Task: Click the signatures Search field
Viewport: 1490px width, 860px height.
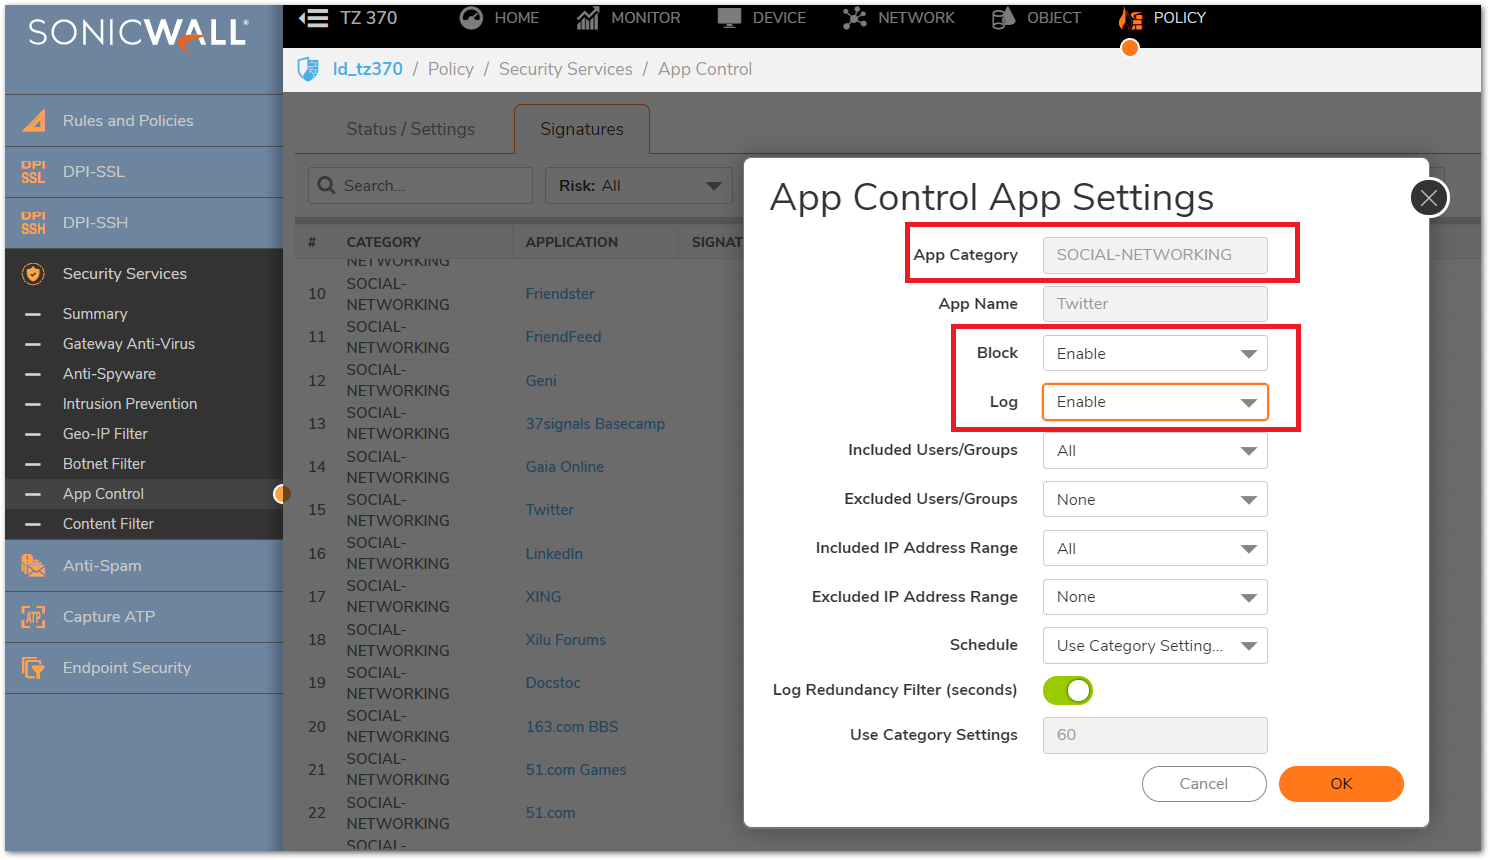Action: coord(430,186)
